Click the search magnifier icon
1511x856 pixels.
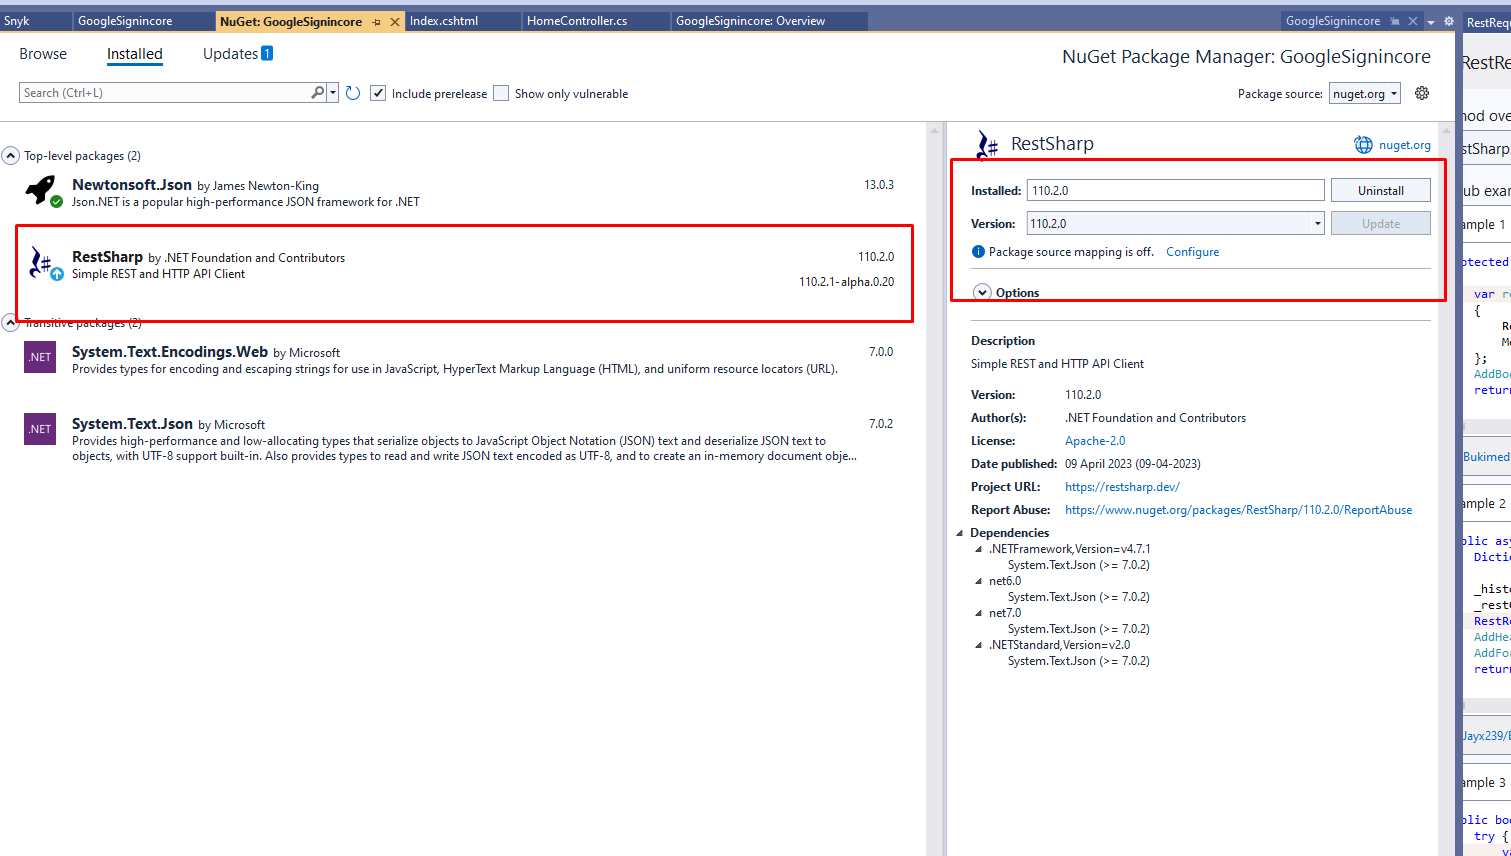(x=318, y=92)
